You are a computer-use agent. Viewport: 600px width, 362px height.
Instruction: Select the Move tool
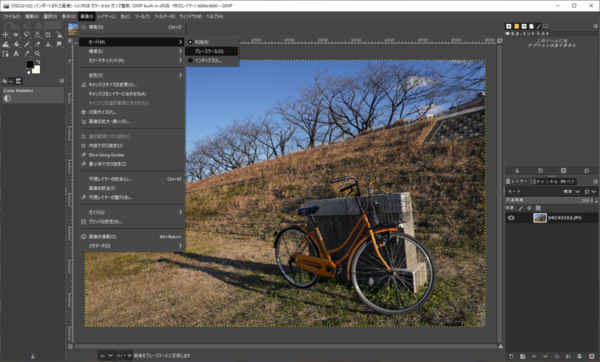pos(5,34)
